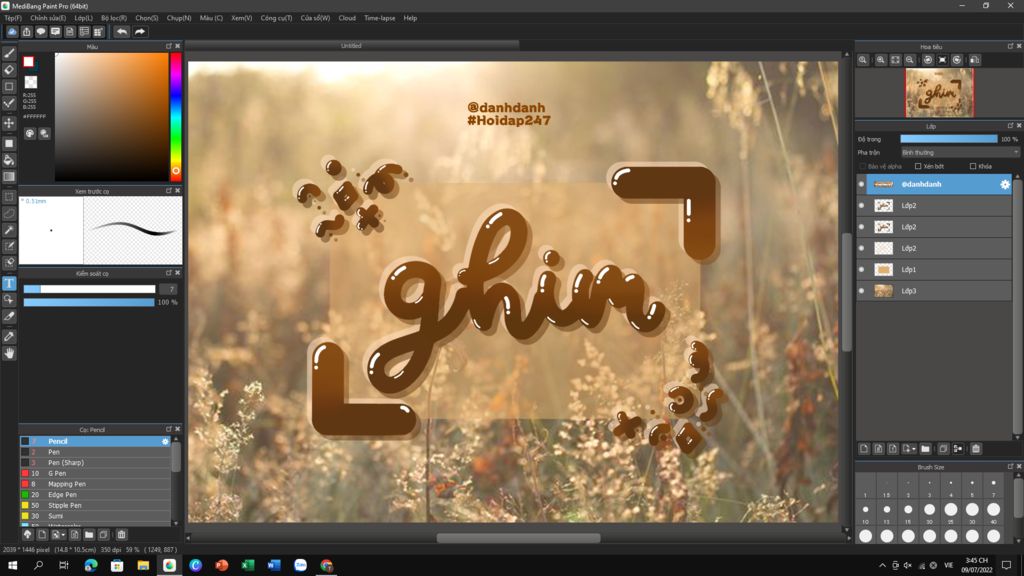Adjust the Độ trong opacity slider
The image size is (1024, 576).
click(948, 139)
